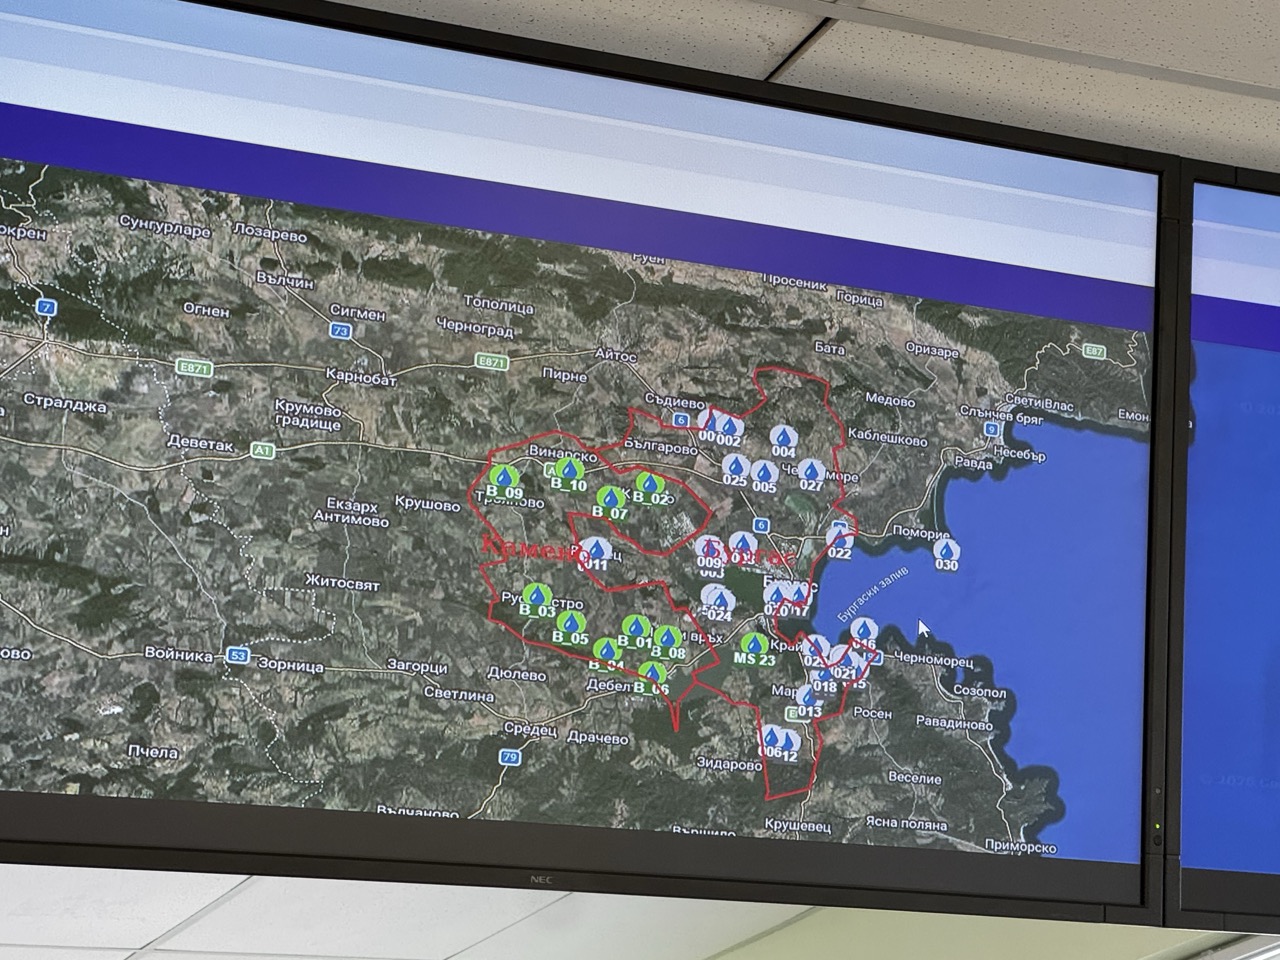
Task: Click the B_01 water marker
Action: pyautogui.click(x=632, y=628)
